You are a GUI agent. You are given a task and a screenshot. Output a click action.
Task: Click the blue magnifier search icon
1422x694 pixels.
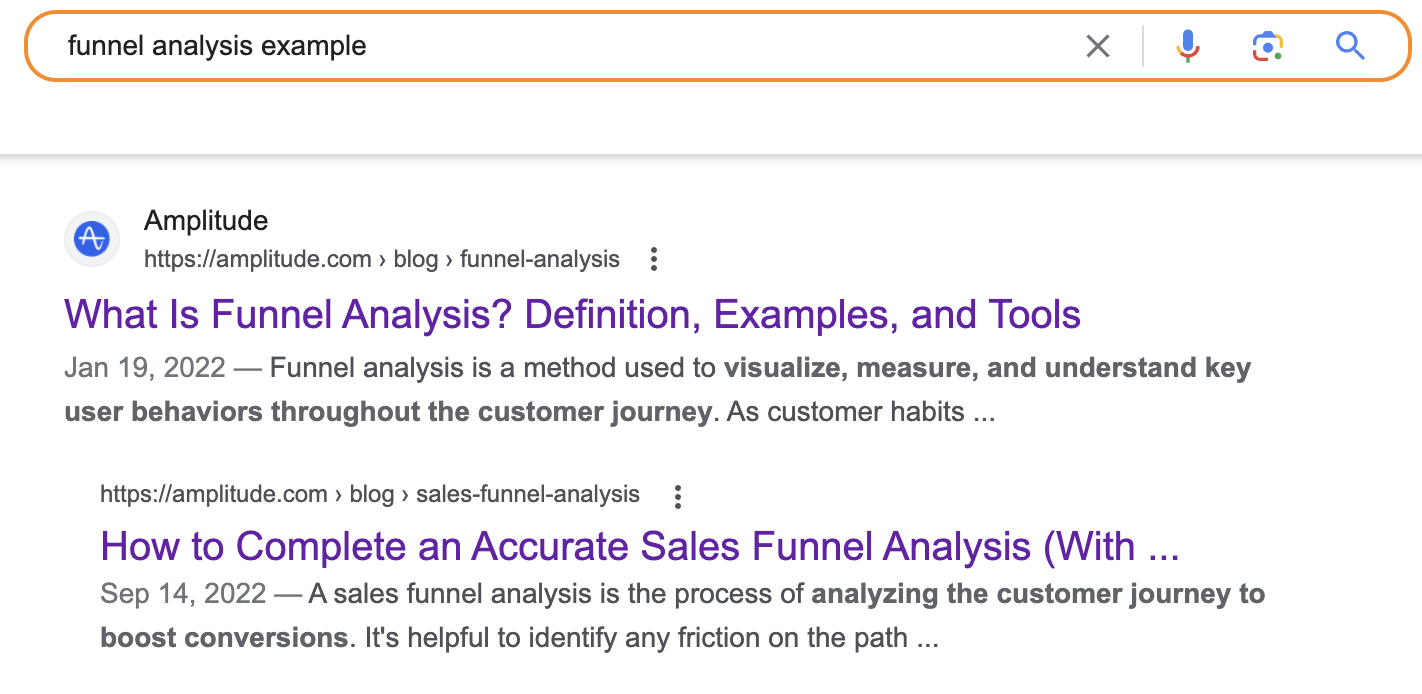pyautogui.click(x=1350, y=46)
